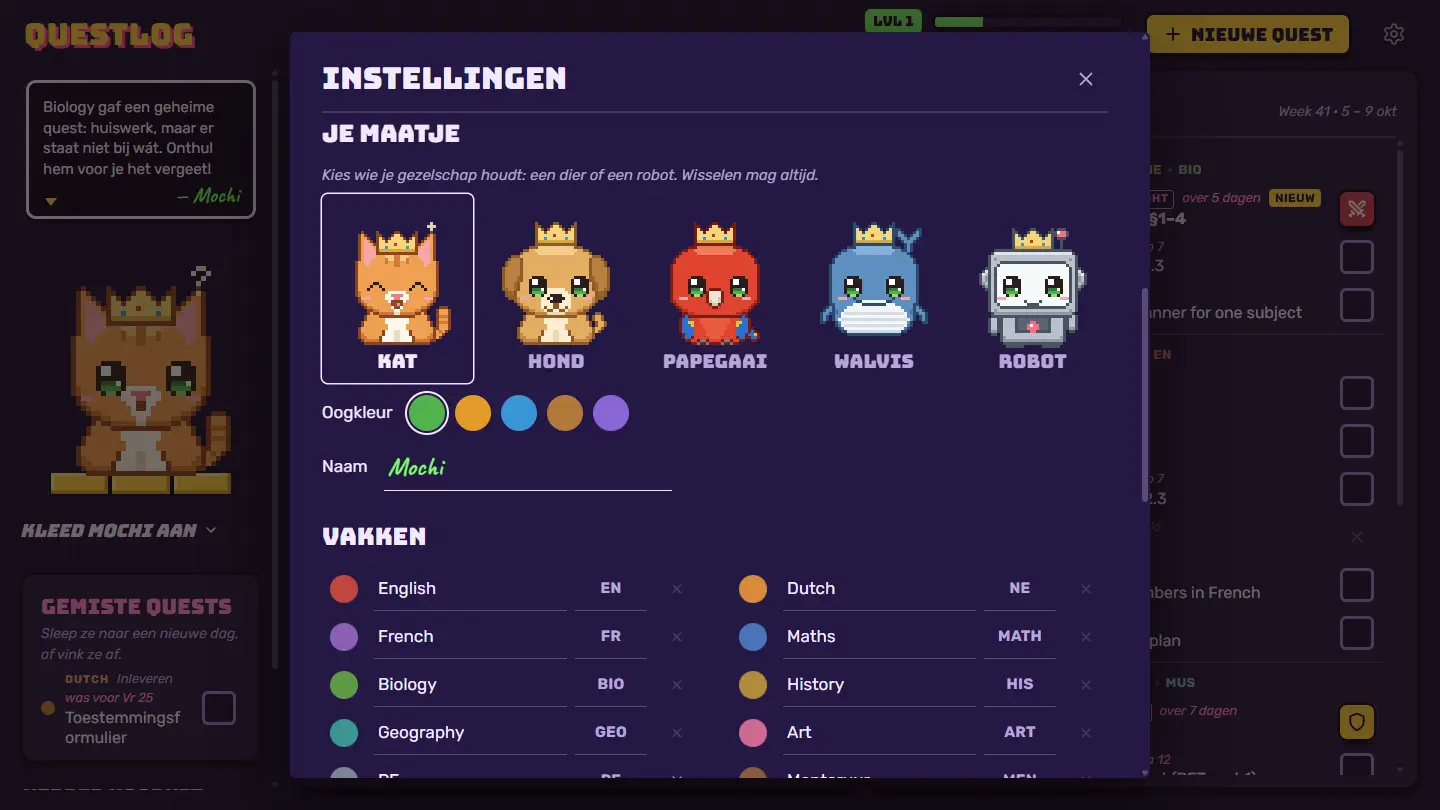The height and width of the screenshot is (810, 1440).
Task: Advance Mochi's speech bubble with the arrow
Action: 51,201
